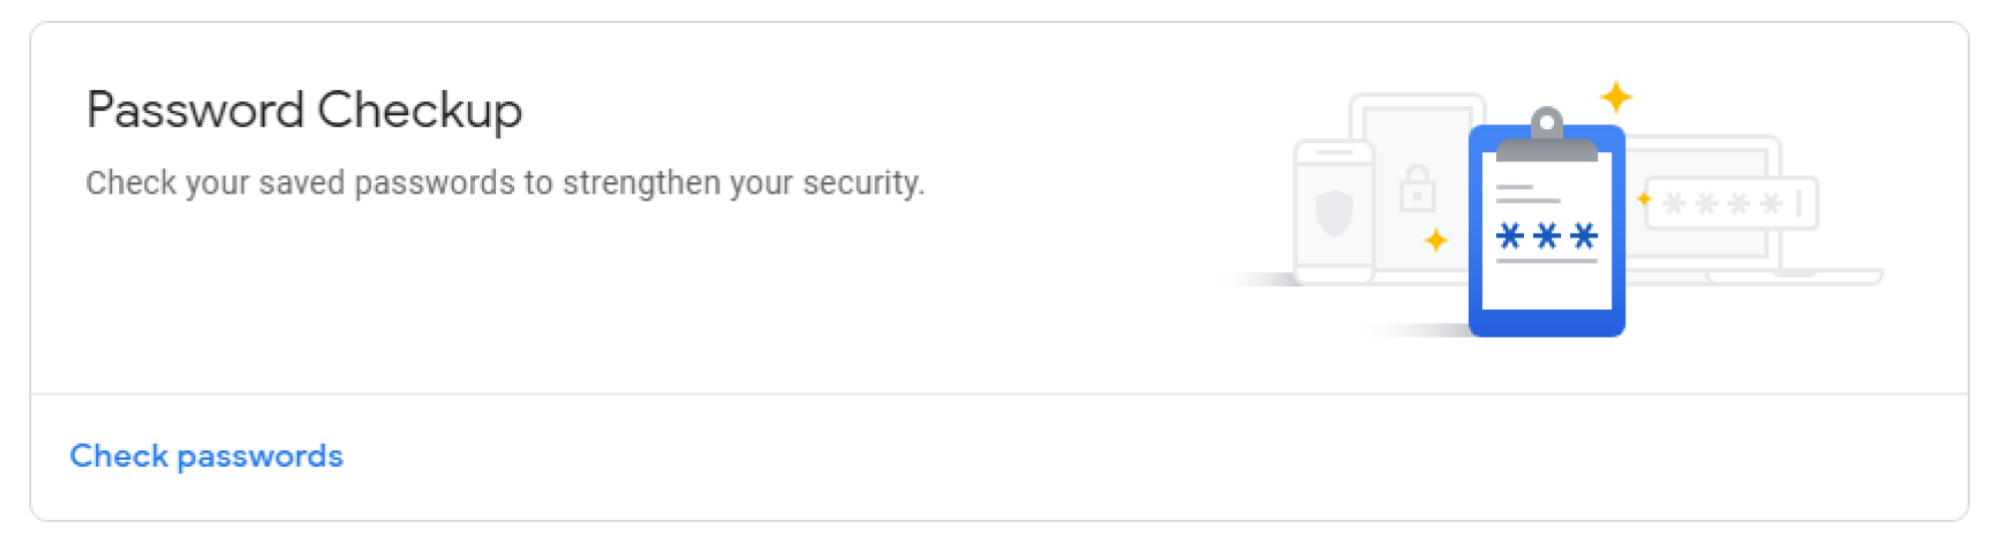The image size is (2000, 559).
Task: Click the grey clip atop the clipboard
Action: tap(1547, 137)
